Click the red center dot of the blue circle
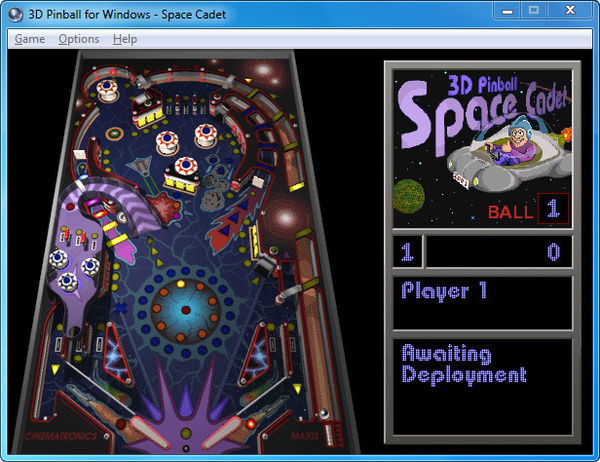600x462 pixels. pyautogui.click(x=186, y=310)
